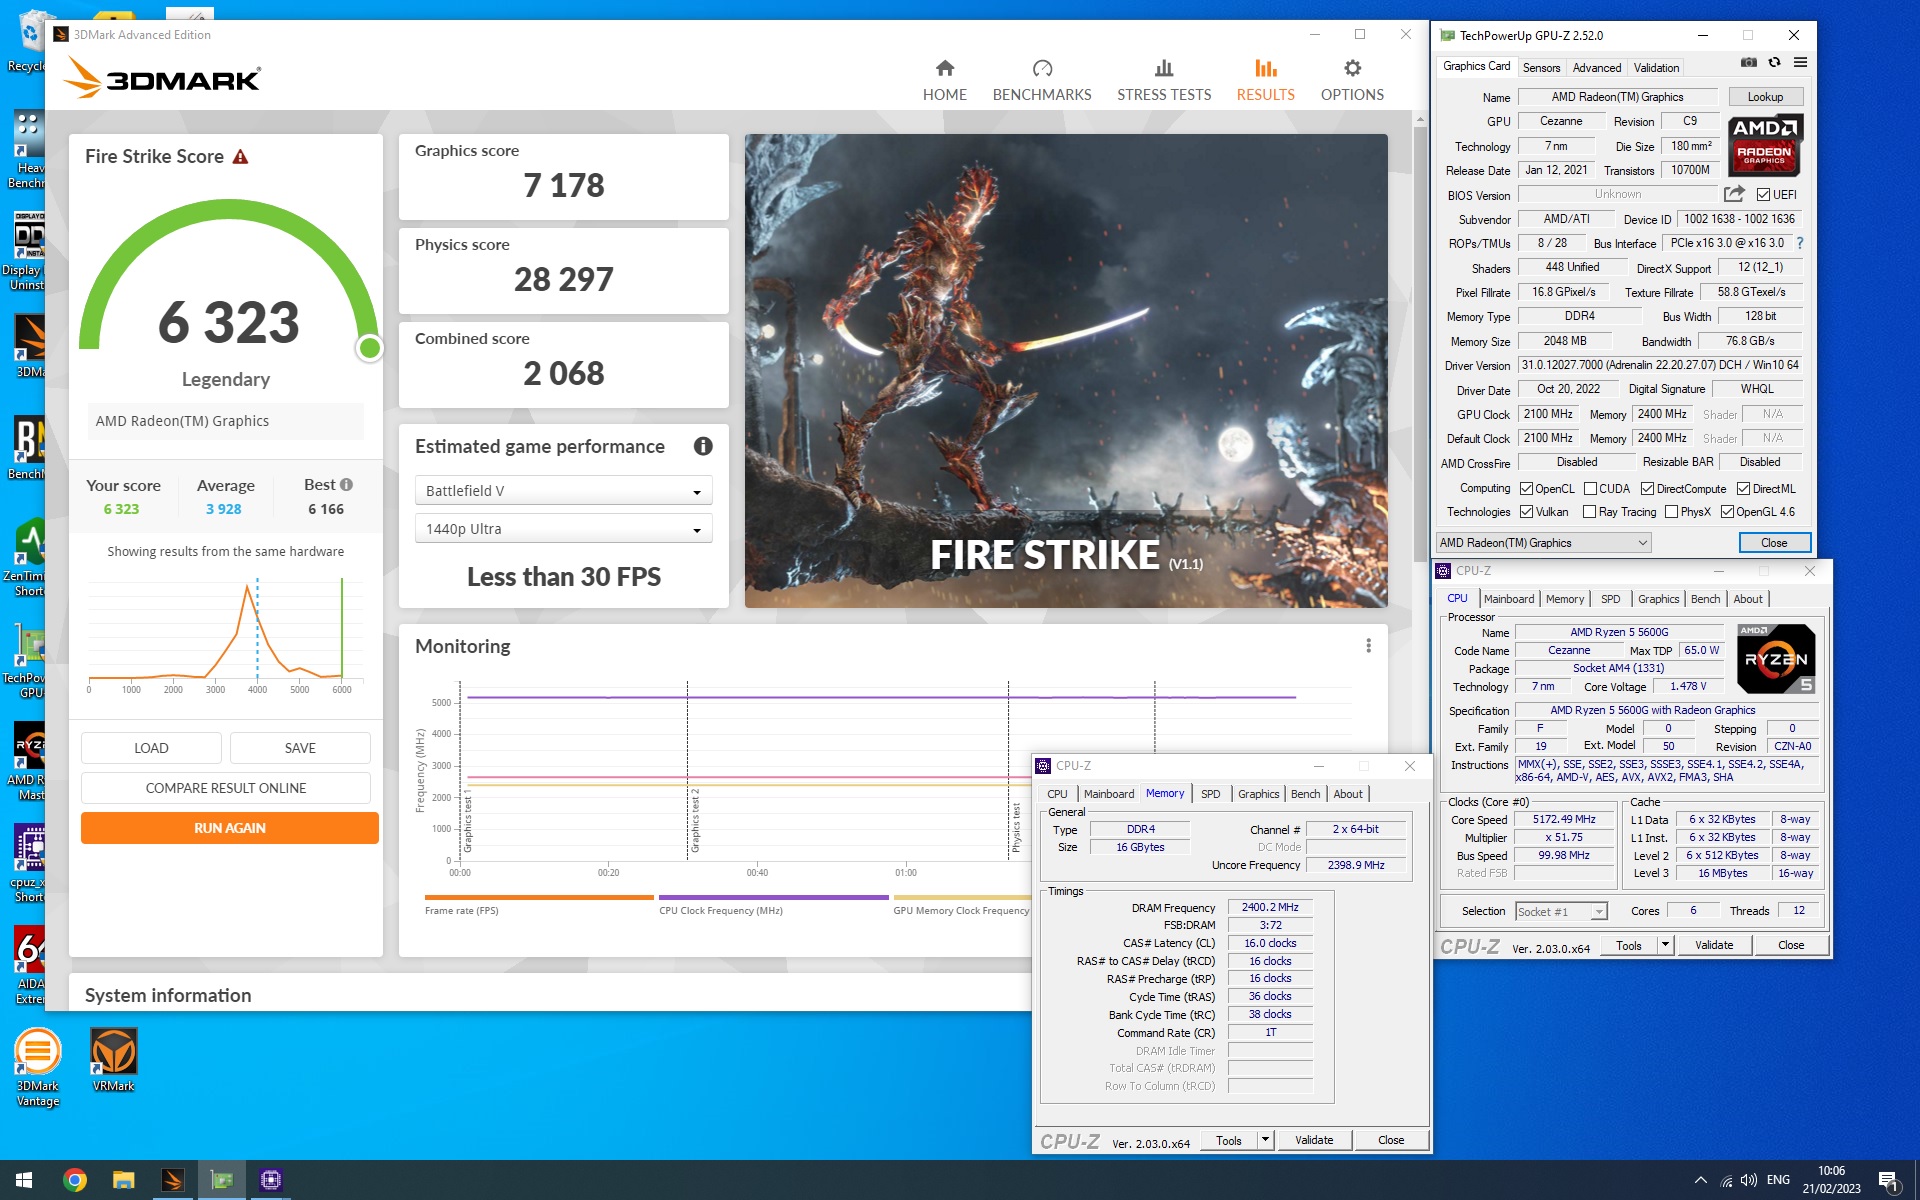The width and height of the screenshot is (1920, 1200).
Task: Open the ENG language indicator
Action: [x=1778, y=1180]
